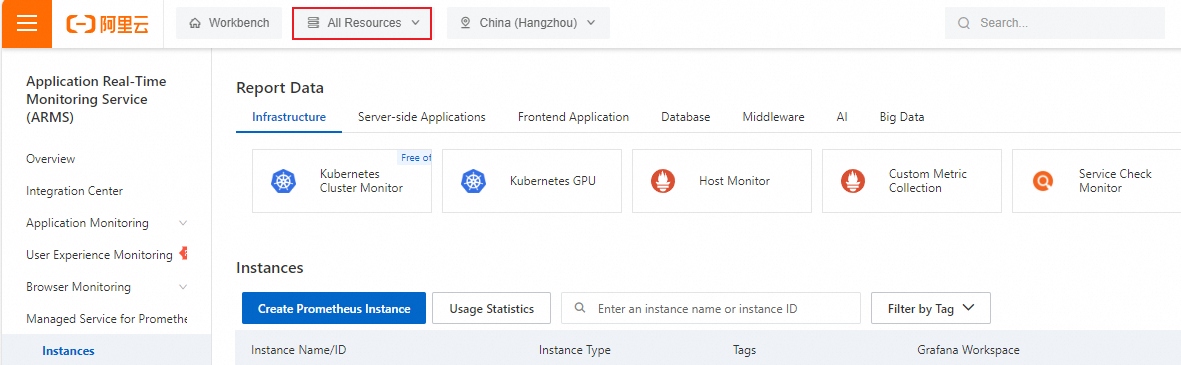Viewport: 1181px width, 365px height.
Task: Click Create Prometheus Instance button
Action: [334, 309]
